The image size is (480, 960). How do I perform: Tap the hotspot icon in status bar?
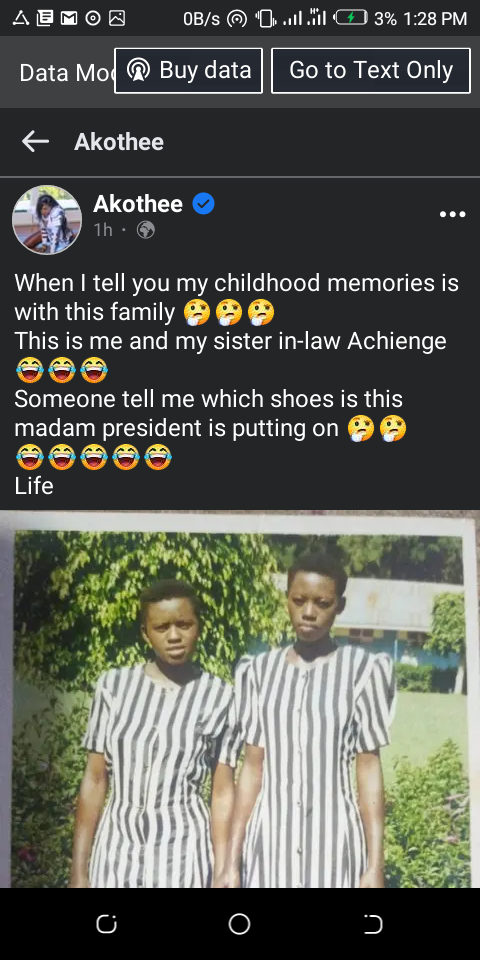point(236,19)
